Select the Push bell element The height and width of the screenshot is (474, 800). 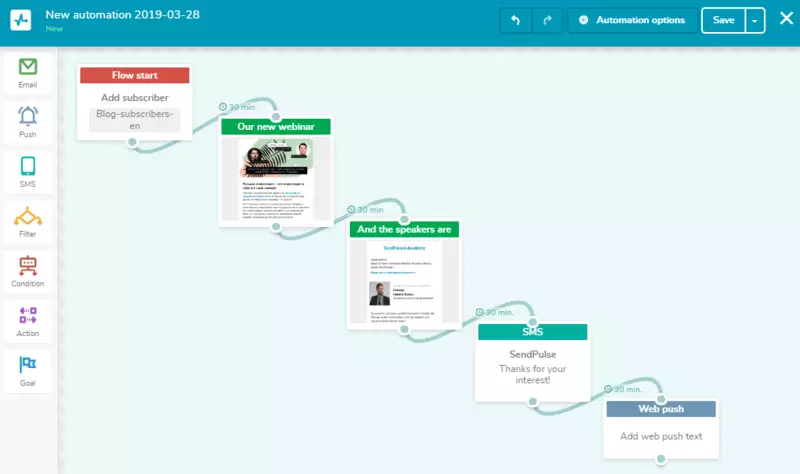click(28, 122)
